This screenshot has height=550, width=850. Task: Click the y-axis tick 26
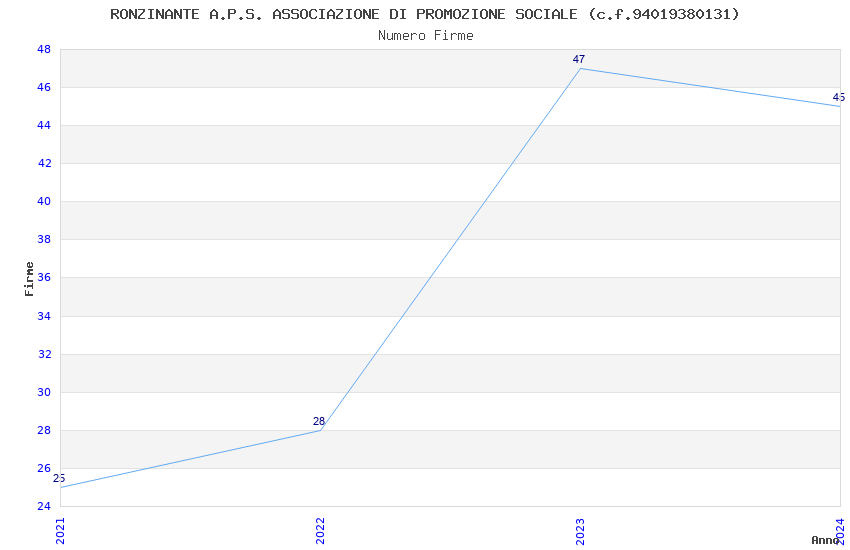click(44, 468)
